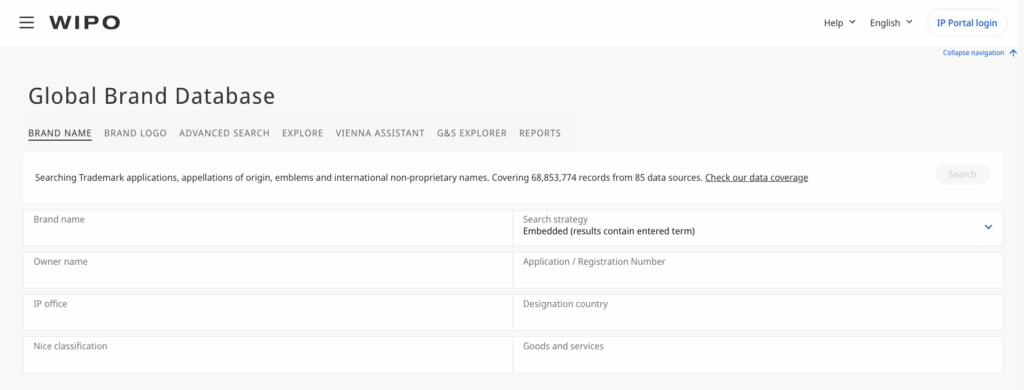The width and height of the screenshot is (1024, 390).
Task: Open the Advanced Search tab
Action: pyautogui.click(x=224, y=133)
